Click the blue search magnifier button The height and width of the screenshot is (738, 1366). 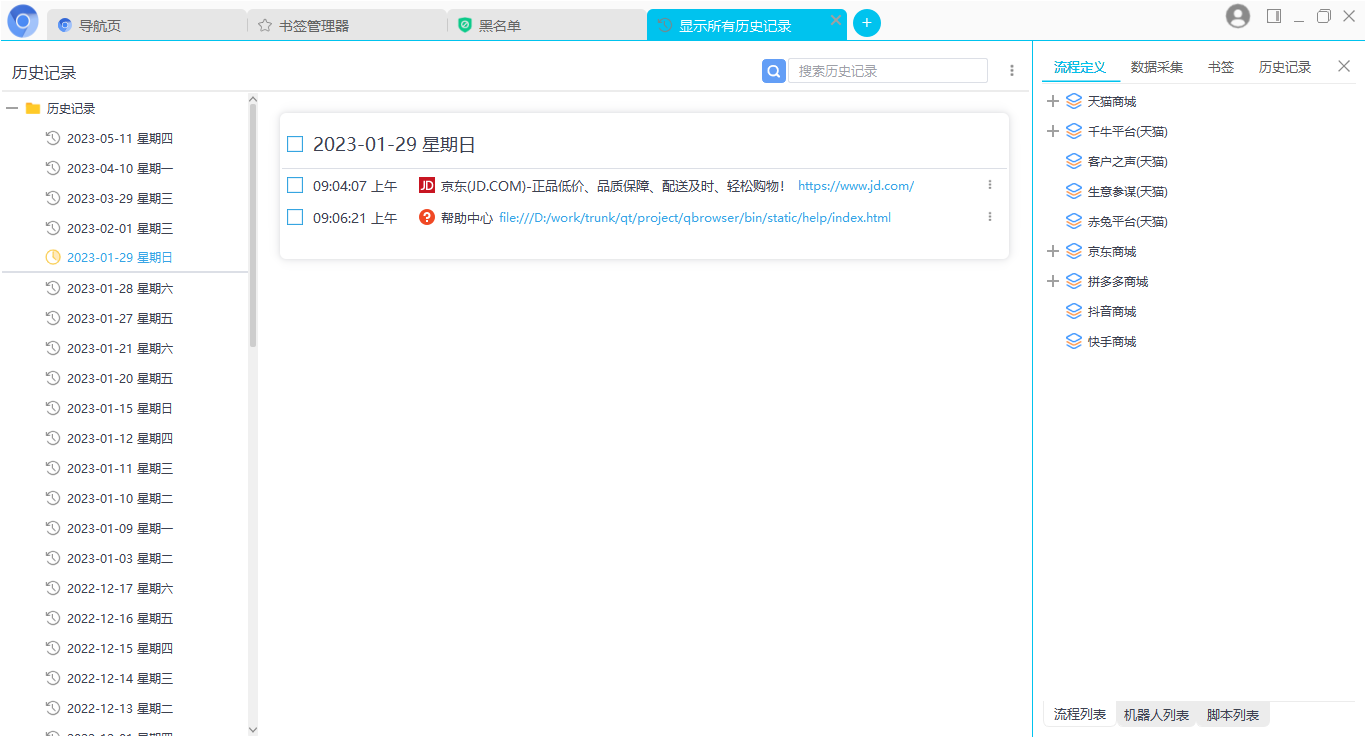774,71
